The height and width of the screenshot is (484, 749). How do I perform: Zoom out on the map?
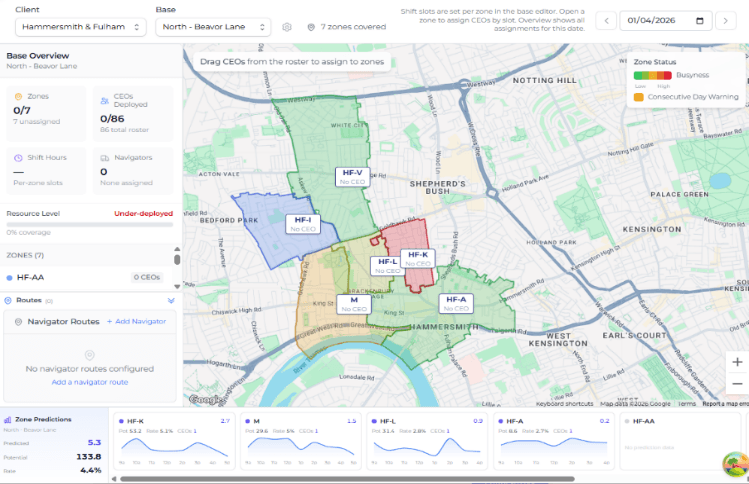(737, 384)
